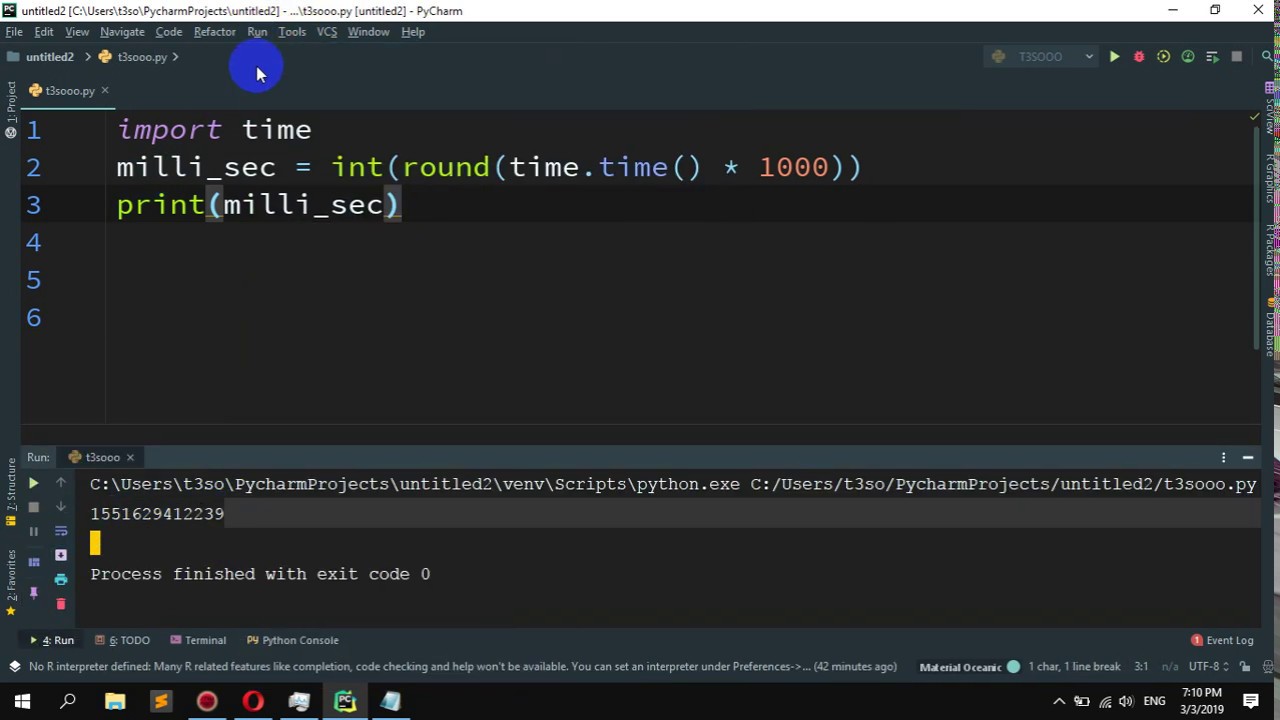Toggle read-only lock in status bar
The height and width of the screenshot is (720, 1280).
pyautogui.click(x=1245, y=667)
